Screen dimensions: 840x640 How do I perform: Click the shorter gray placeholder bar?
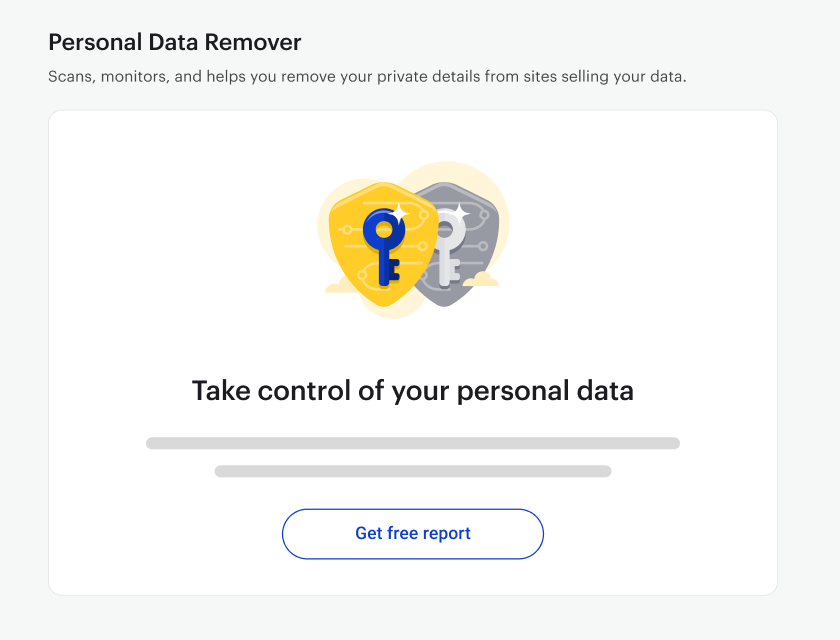click(x=412, y=471)
